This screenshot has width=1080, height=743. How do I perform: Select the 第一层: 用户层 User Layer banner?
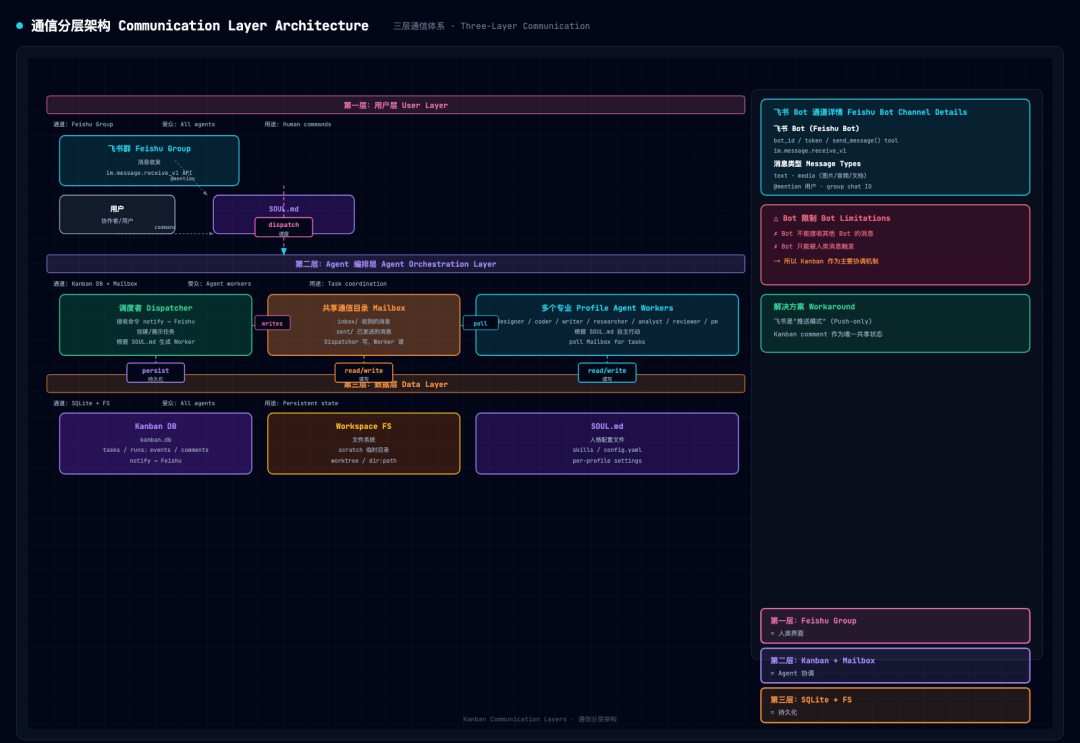coord(395,105)
